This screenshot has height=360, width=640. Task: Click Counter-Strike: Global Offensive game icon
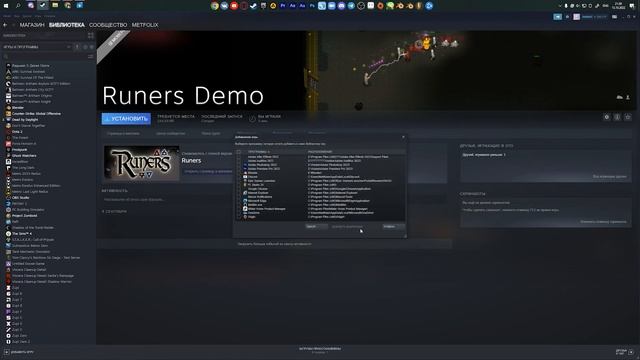click(8, 113)
